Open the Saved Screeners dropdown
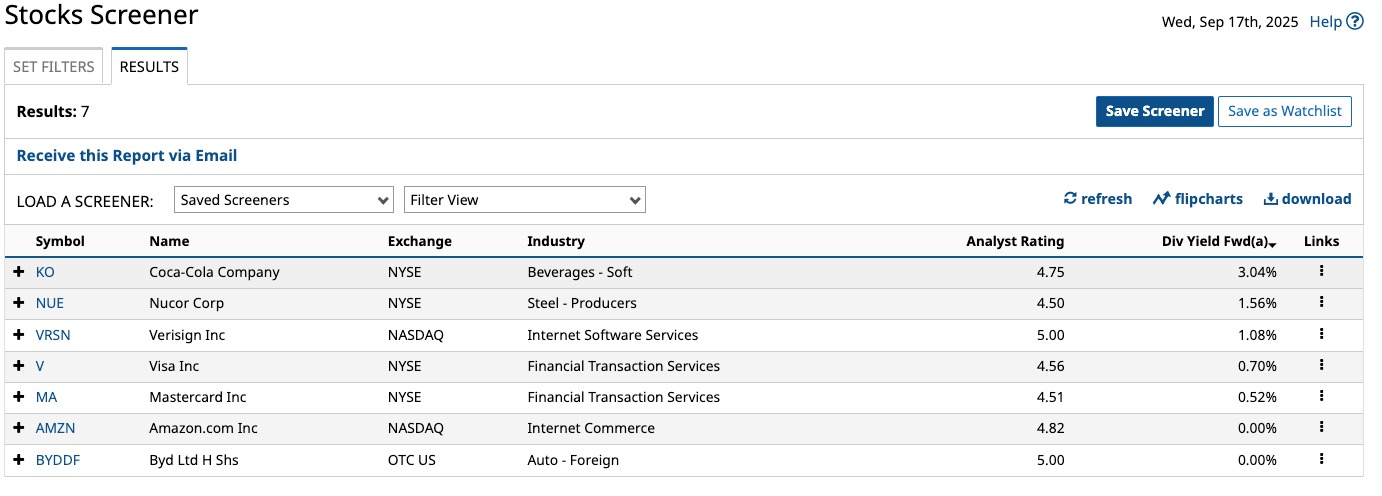1382x496 pixels. point(284,200)
